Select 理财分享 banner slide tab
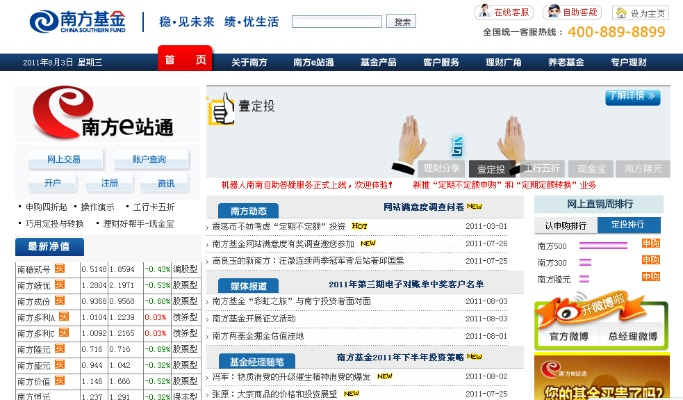 coord(441,169)
